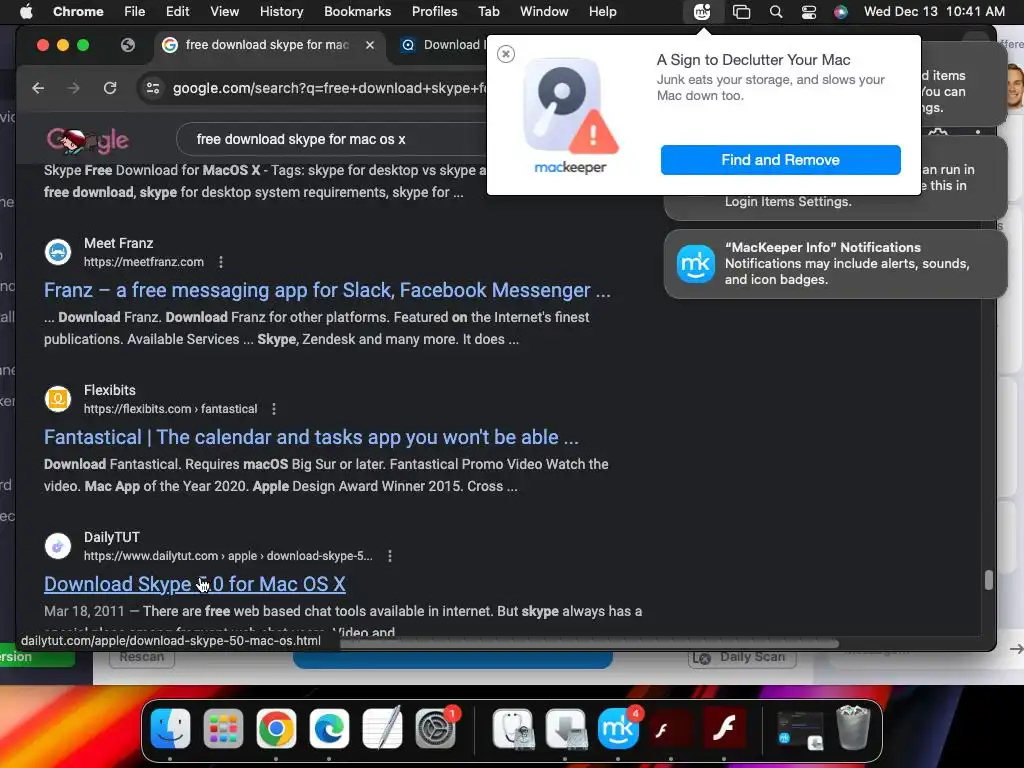
Task: Open the Window menu
Action: 544,11
